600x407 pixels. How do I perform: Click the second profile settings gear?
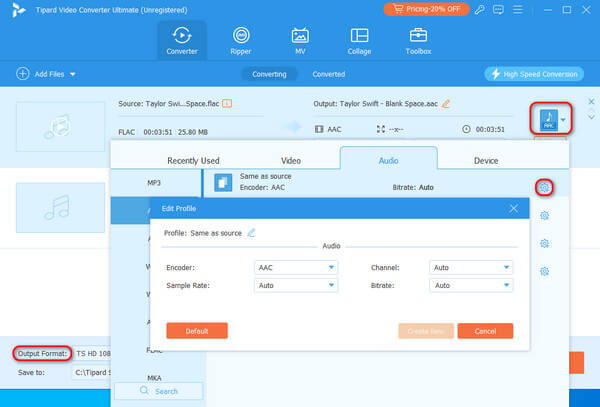544,215
